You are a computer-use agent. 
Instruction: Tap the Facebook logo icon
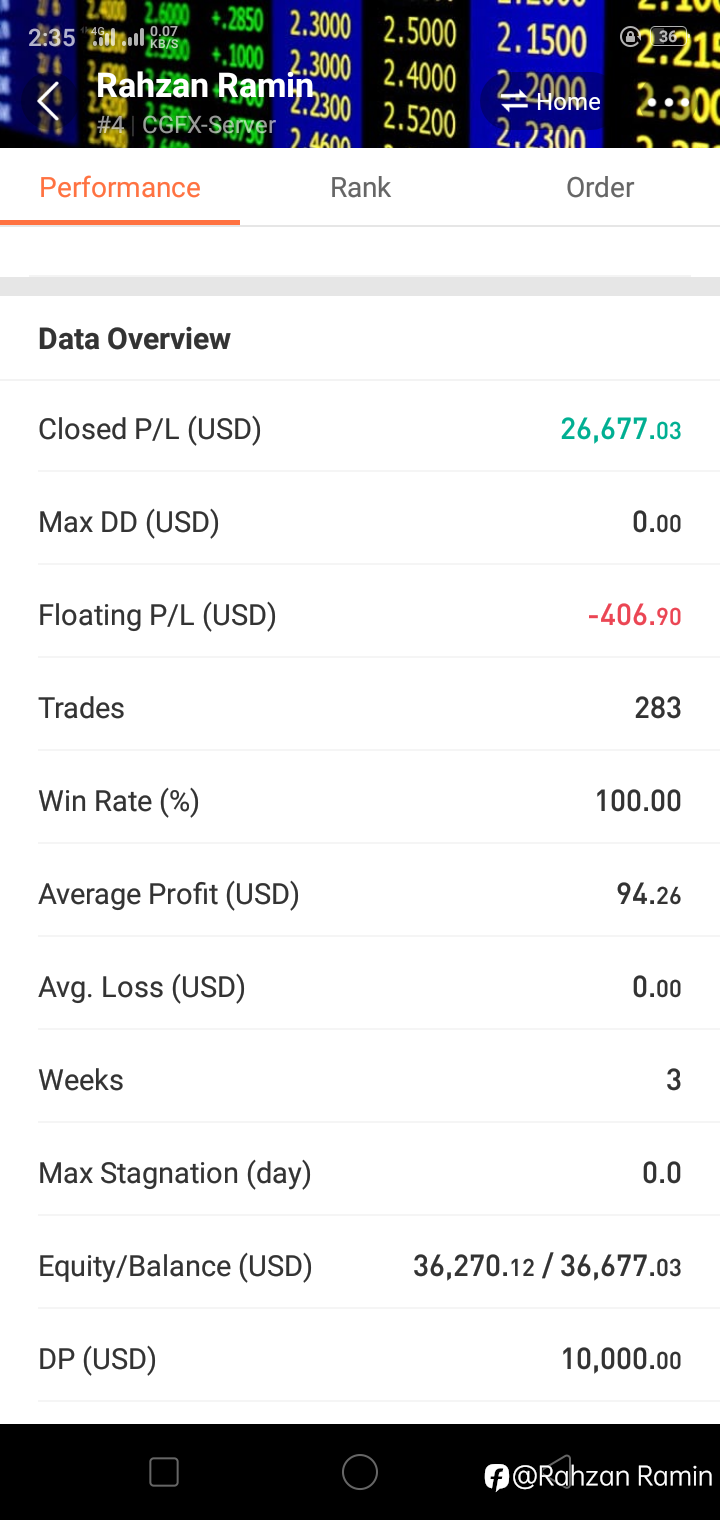496,1477
